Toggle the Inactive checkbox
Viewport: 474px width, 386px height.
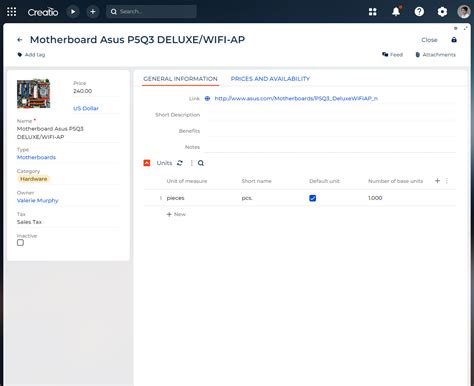20,243
